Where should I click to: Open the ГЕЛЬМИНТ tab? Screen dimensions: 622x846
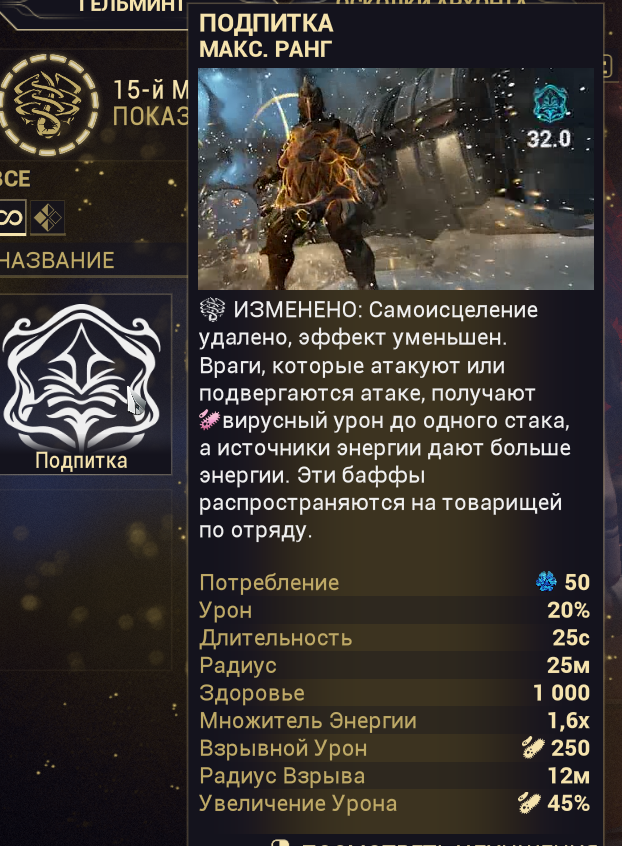129,6
